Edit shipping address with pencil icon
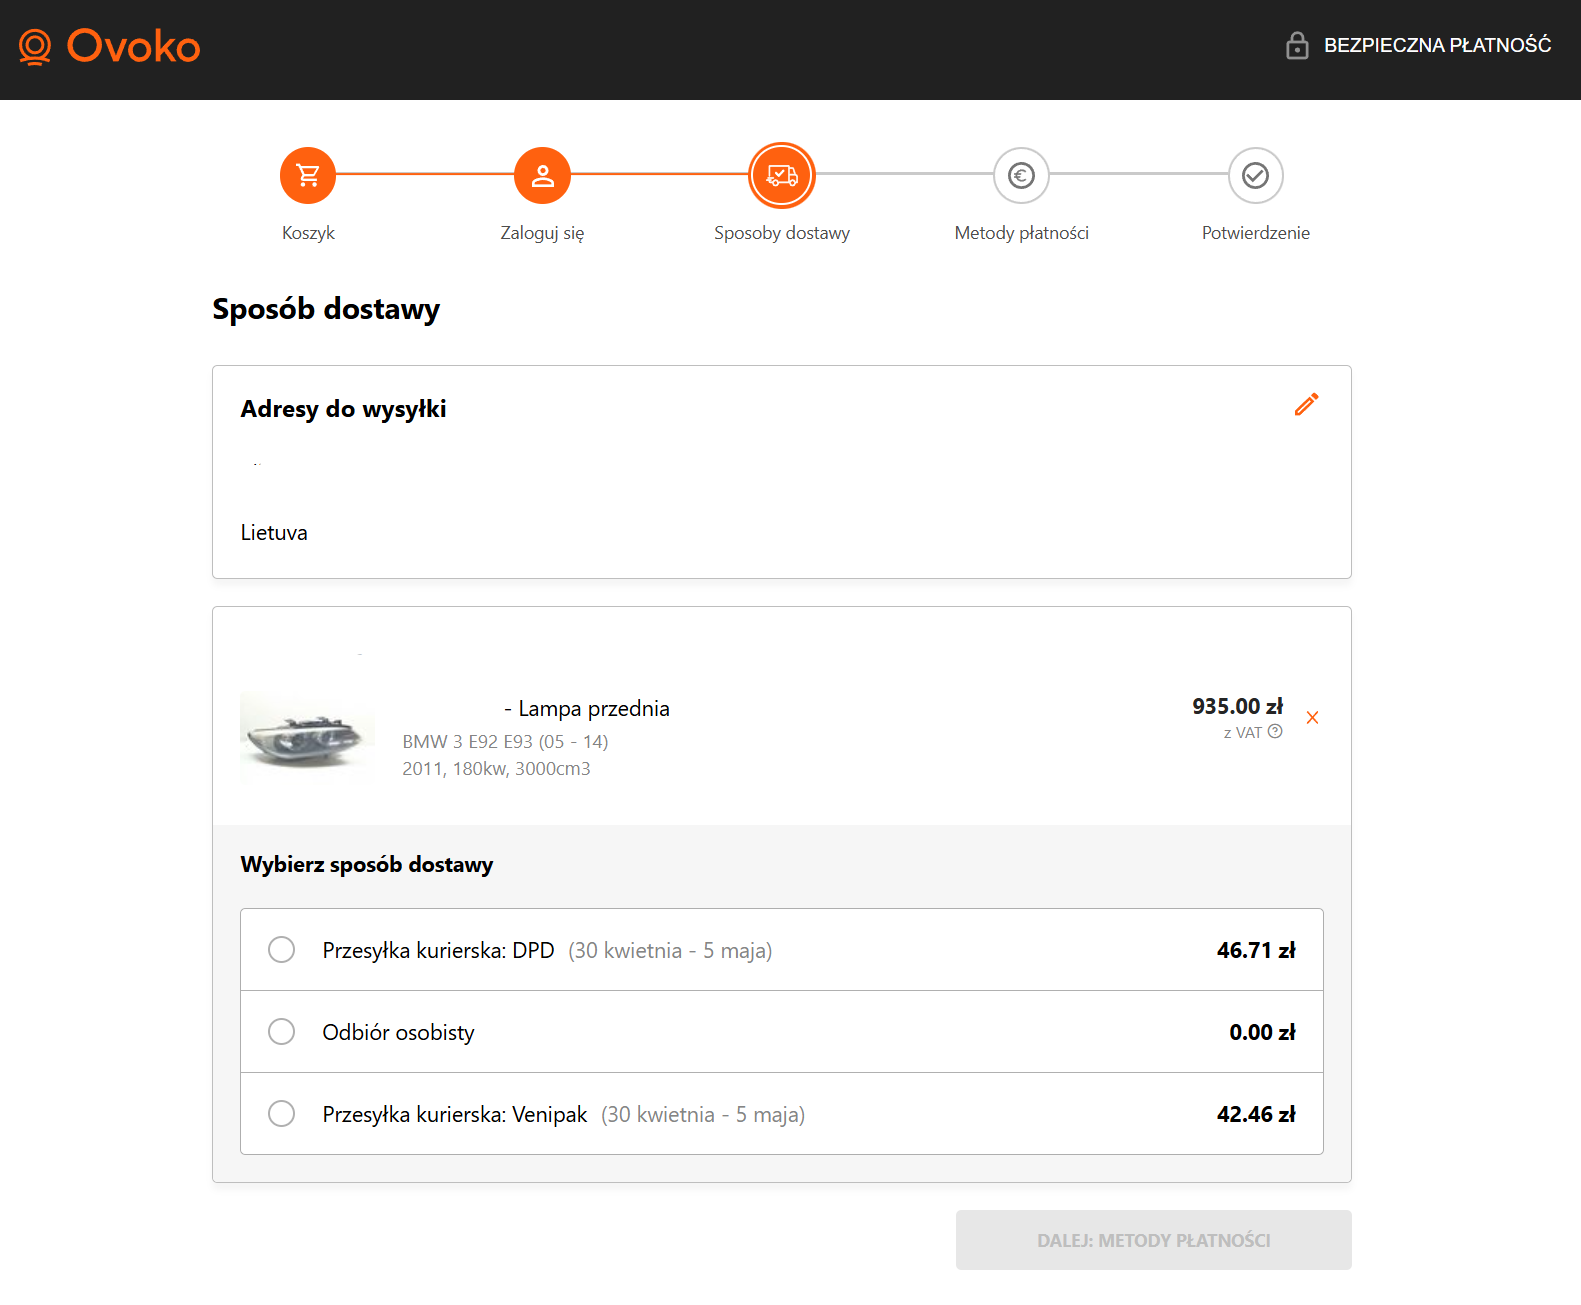Viewport: 1581px width, 1305px height. (x=1306, y=404)
